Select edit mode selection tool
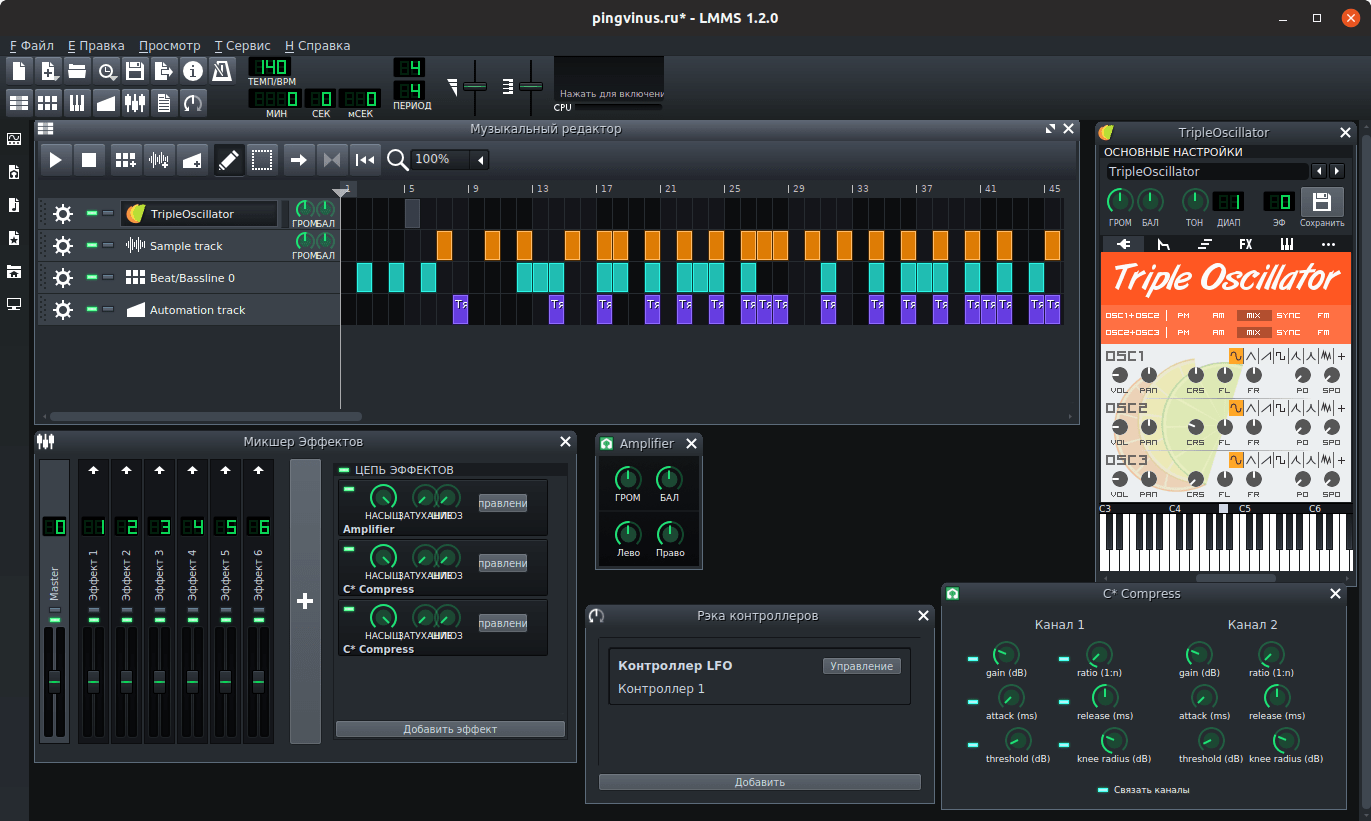 pos(262,159)
